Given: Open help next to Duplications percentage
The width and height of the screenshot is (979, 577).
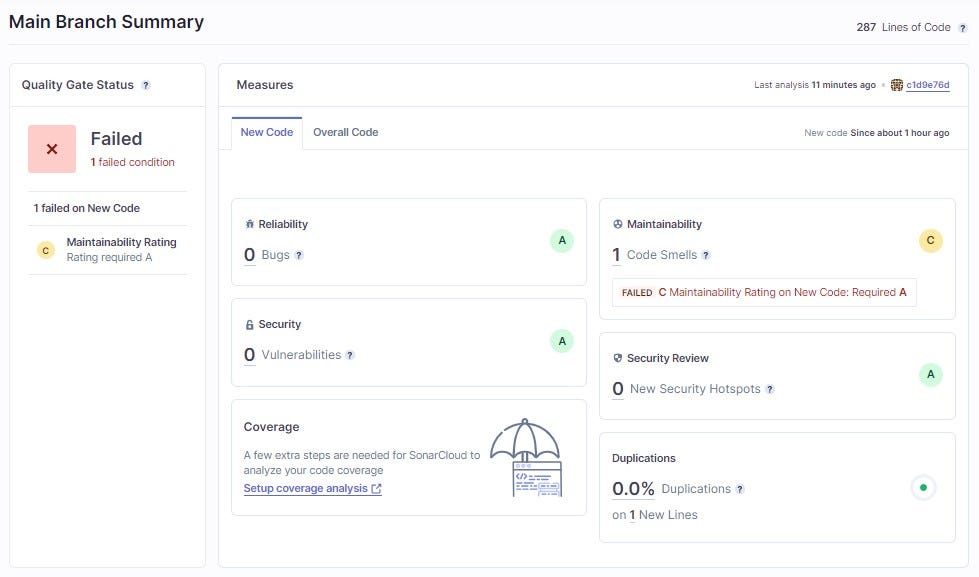Looking at the screenshot, I should [740, 490].
